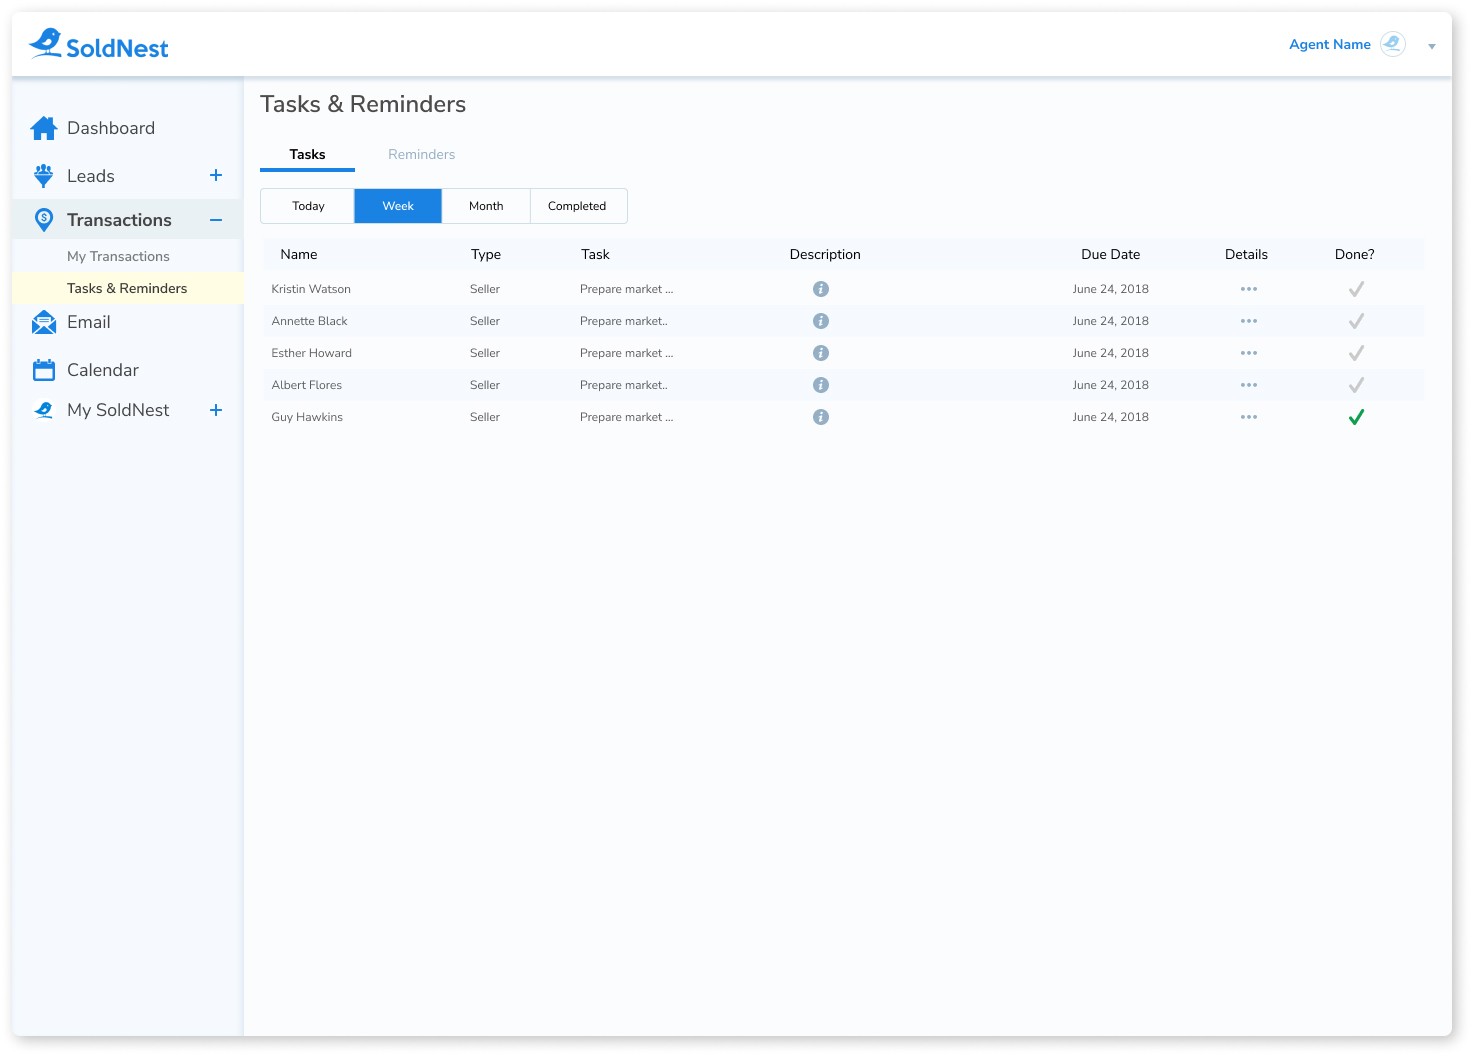Mark Annette Black task as done
The width and height of the screenshot is (1472, 1056).
click(x=1356, y=321)
